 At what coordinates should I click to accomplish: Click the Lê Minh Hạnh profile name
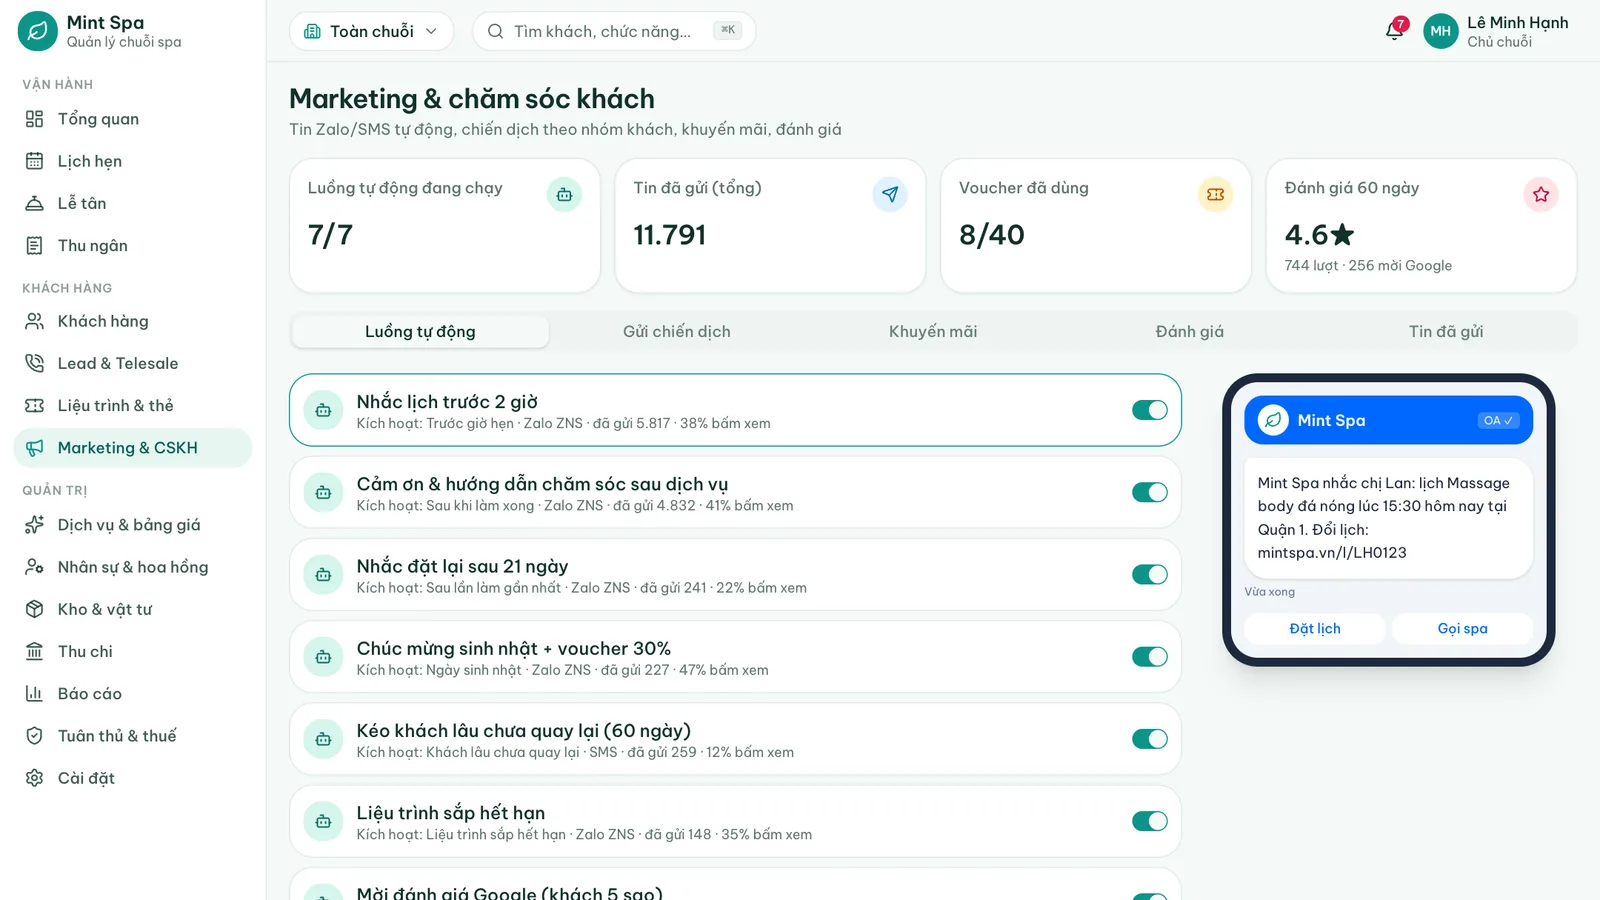click(x=1517, y=23)
